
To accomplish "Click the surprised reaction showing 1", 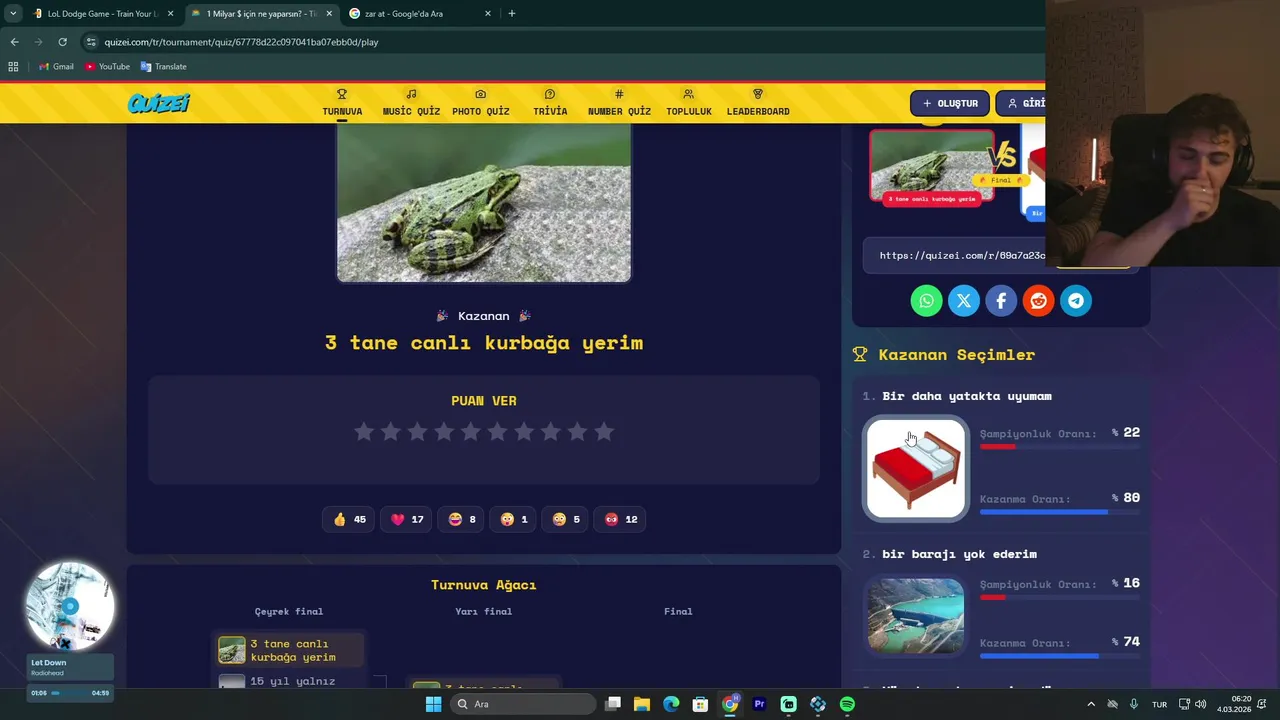I will [514, 519].
